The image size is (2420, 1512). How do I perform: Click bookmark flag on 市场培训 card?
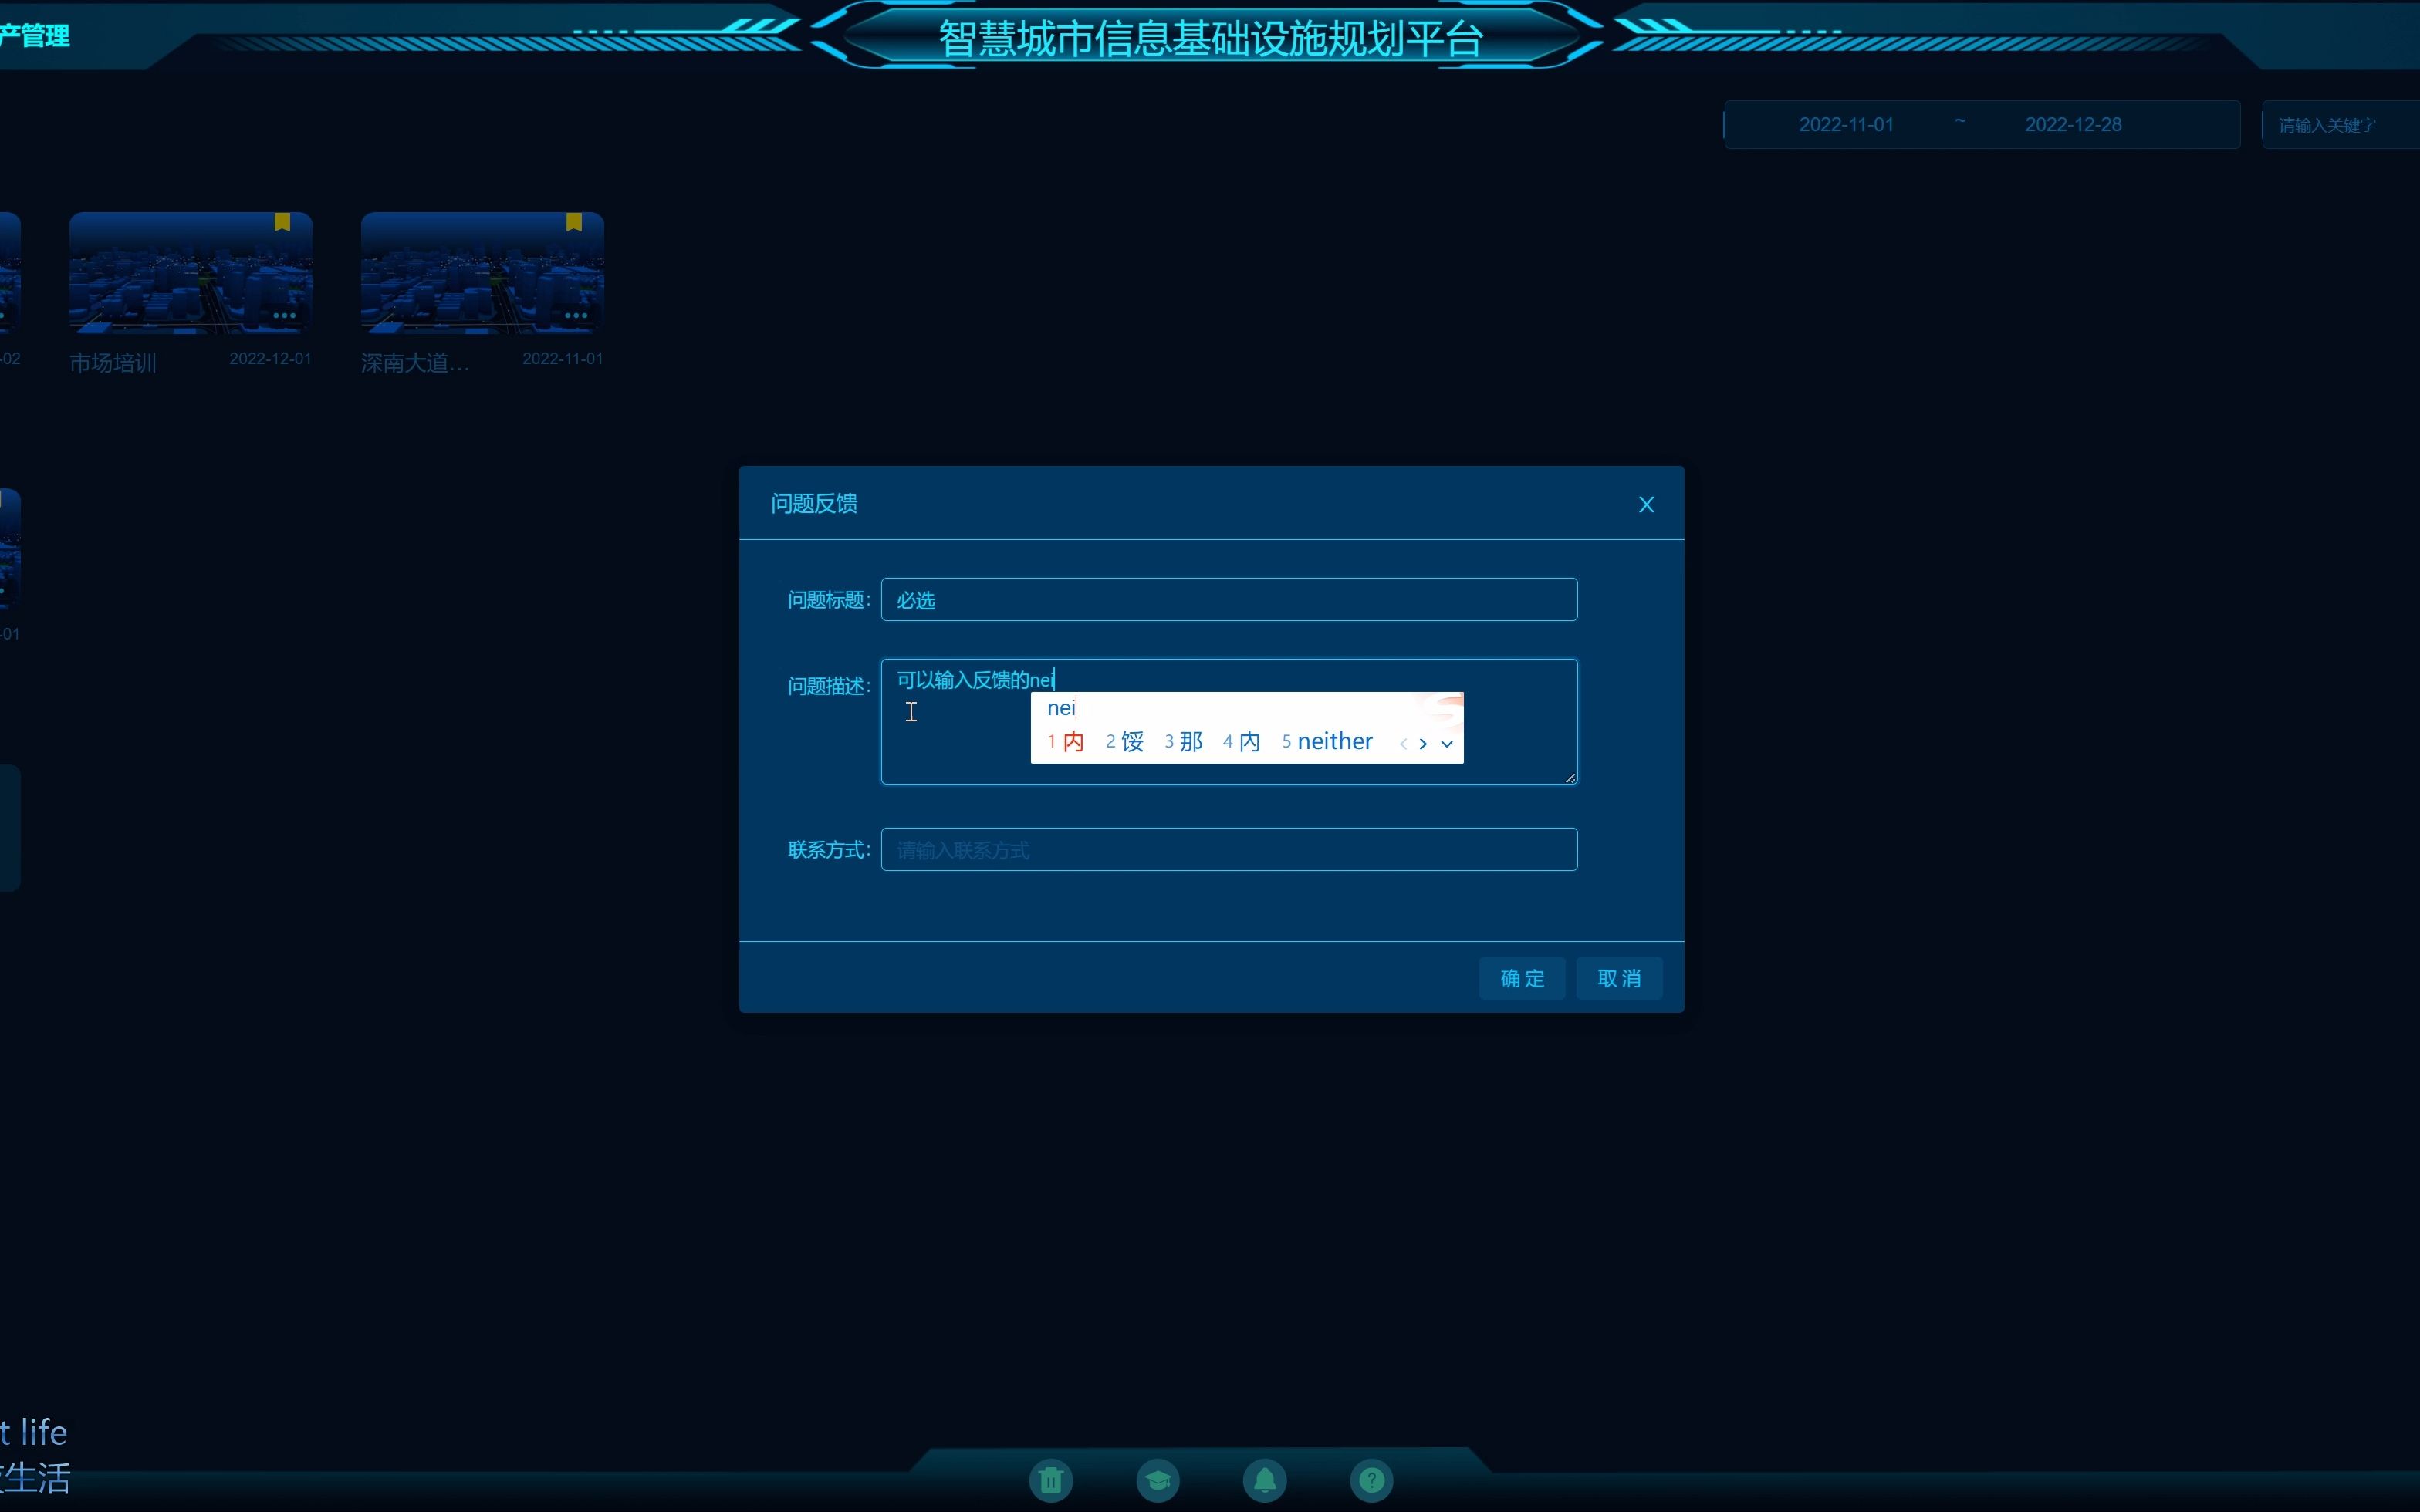pos(282,222)
